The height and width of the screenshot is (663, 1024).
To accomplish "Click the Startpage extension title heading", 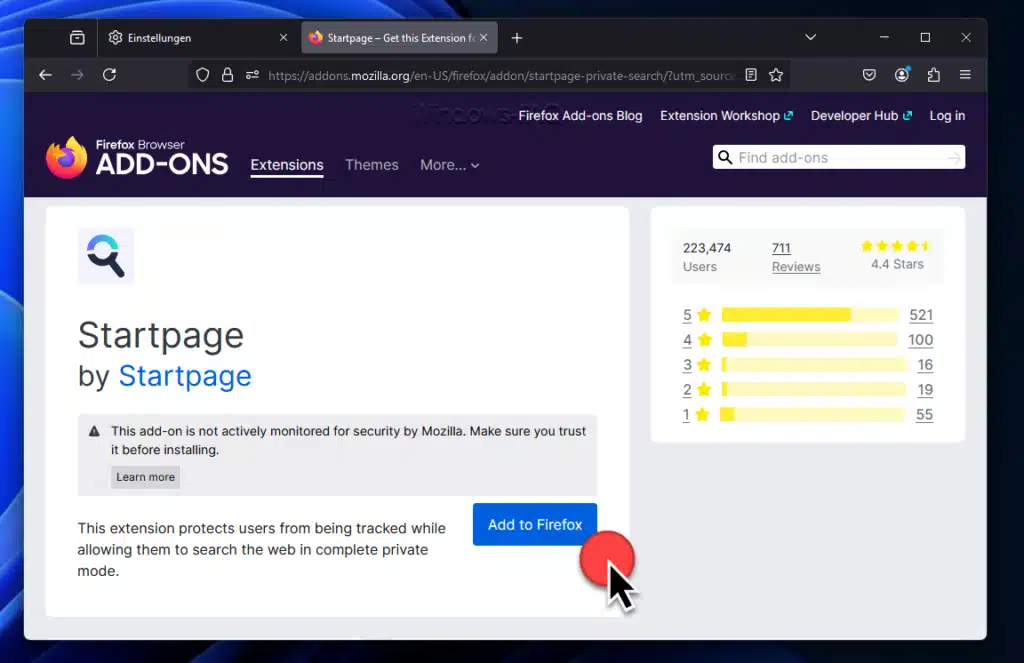I will [161, 336].
